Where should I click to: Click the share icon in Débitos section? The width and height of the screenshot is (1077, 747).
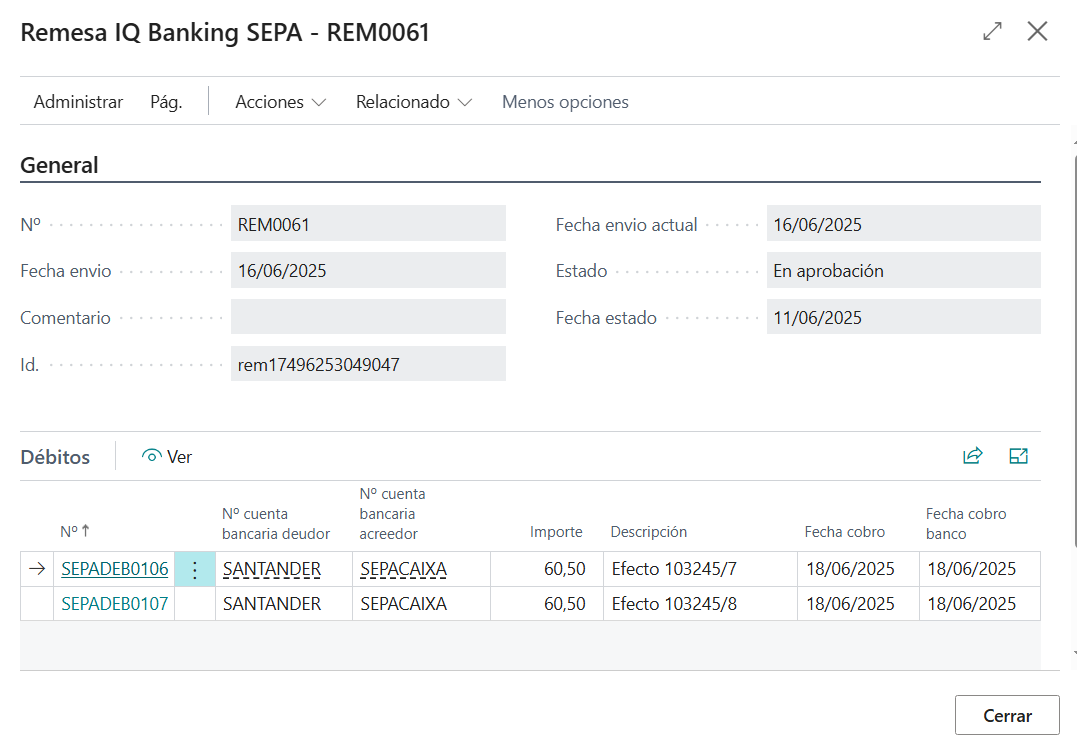(x=972, y=456)
